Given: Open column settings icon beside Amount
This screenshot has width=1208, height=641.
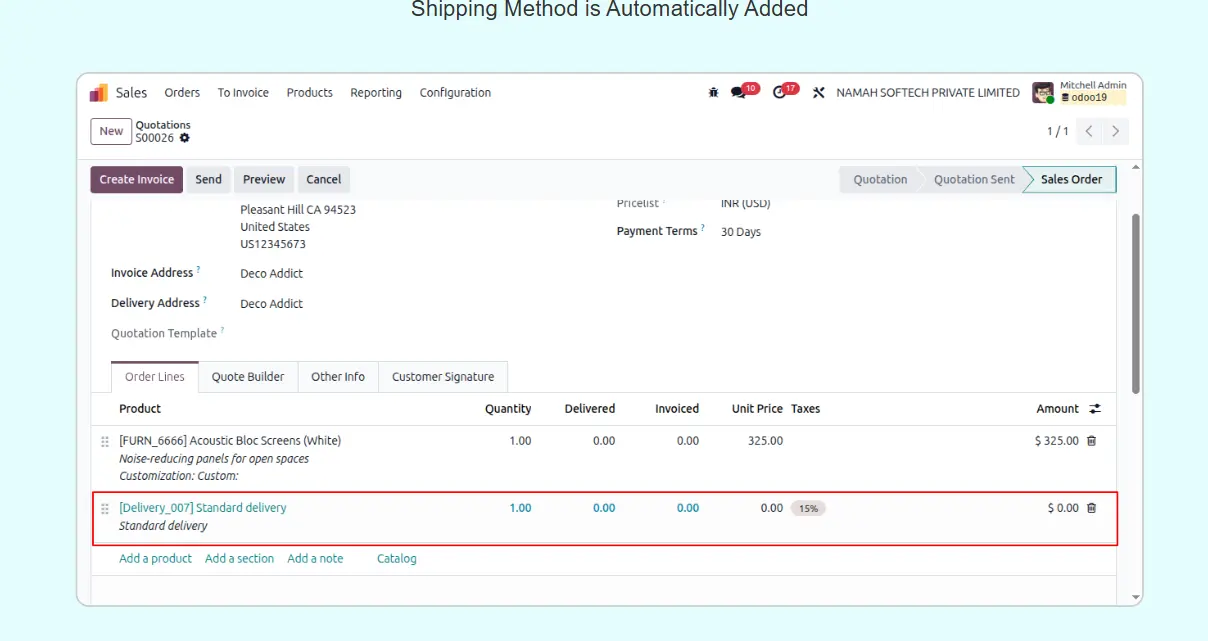Looking at the screenshot, I should pyautogui.click(x=1095, y=409).
